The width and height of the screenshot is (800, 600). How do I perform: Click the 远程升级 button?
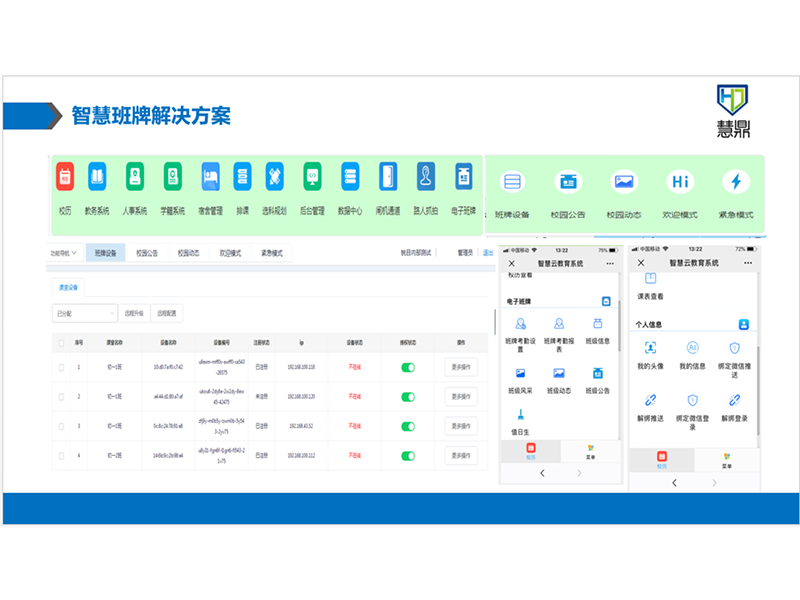coord(134,313)
